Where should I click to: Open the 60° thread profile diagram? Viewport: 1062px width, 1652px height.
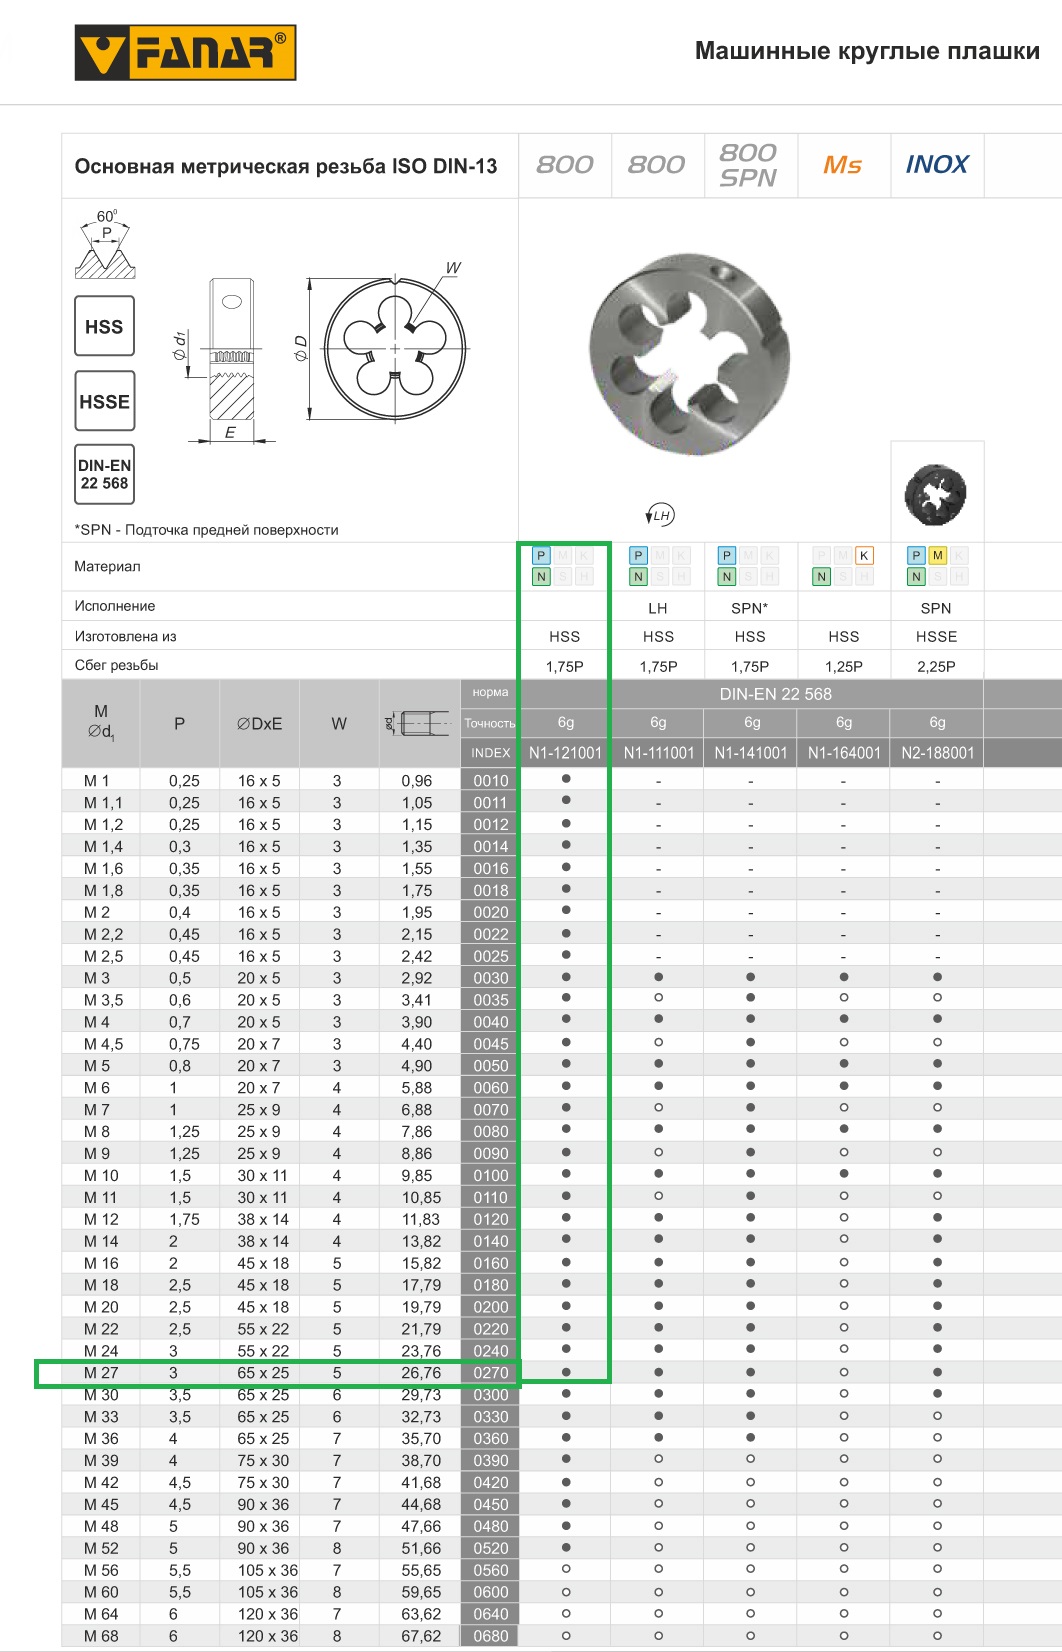[105, 243]
